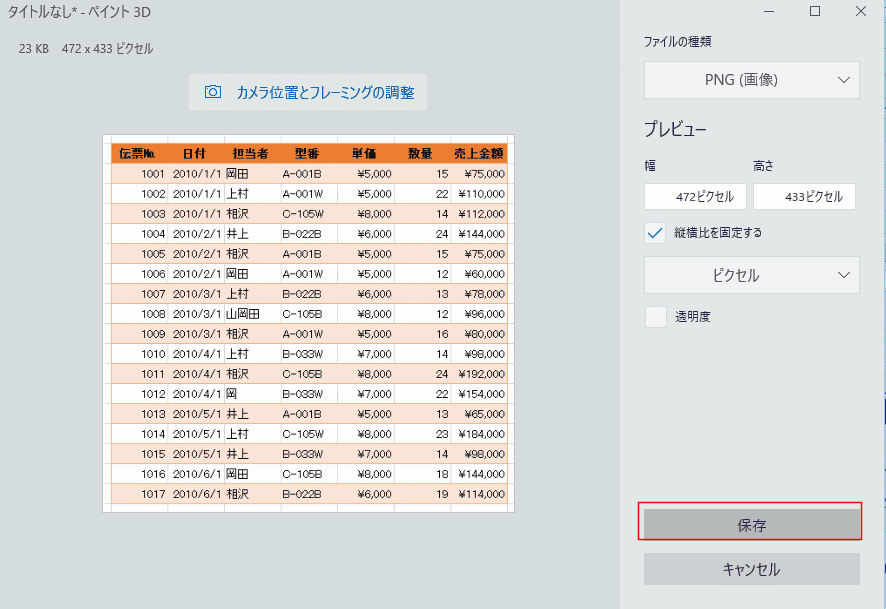The image size is (886, 609).
Task: Click the 伝票No. header in preview
Action: tap(137, 154)
